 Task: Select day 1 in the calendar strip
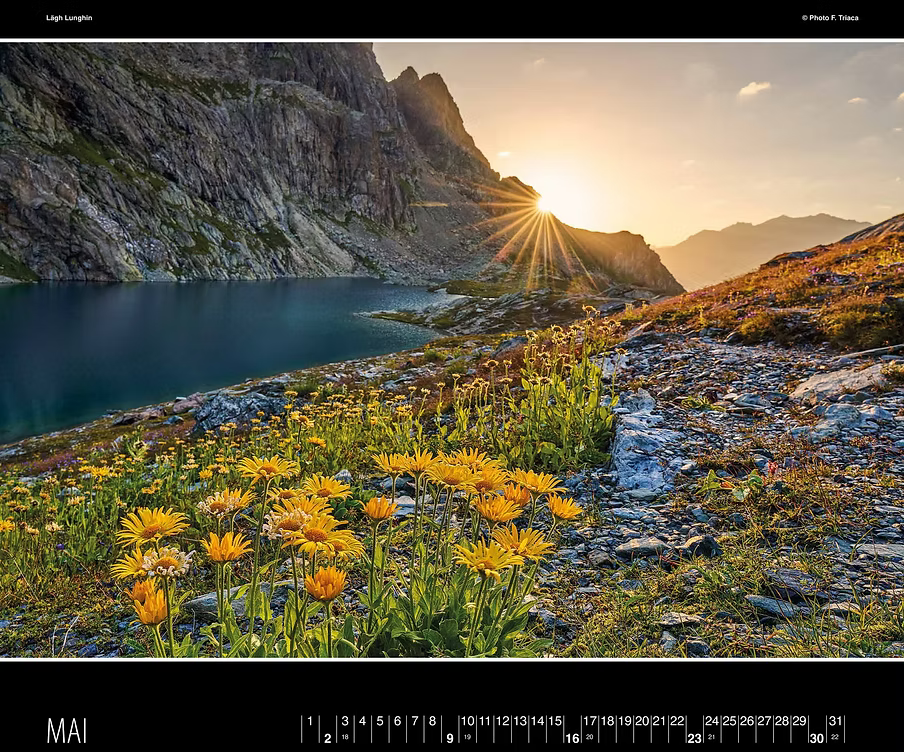click(x=310, y=721)
